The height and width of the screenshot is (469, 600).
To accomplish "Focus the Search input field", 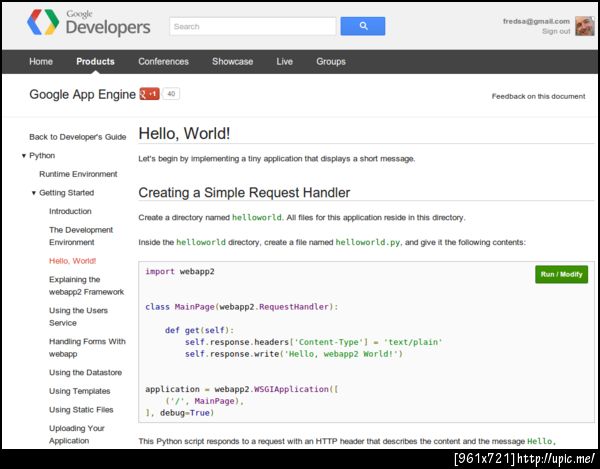I will (x=253, y=26).
